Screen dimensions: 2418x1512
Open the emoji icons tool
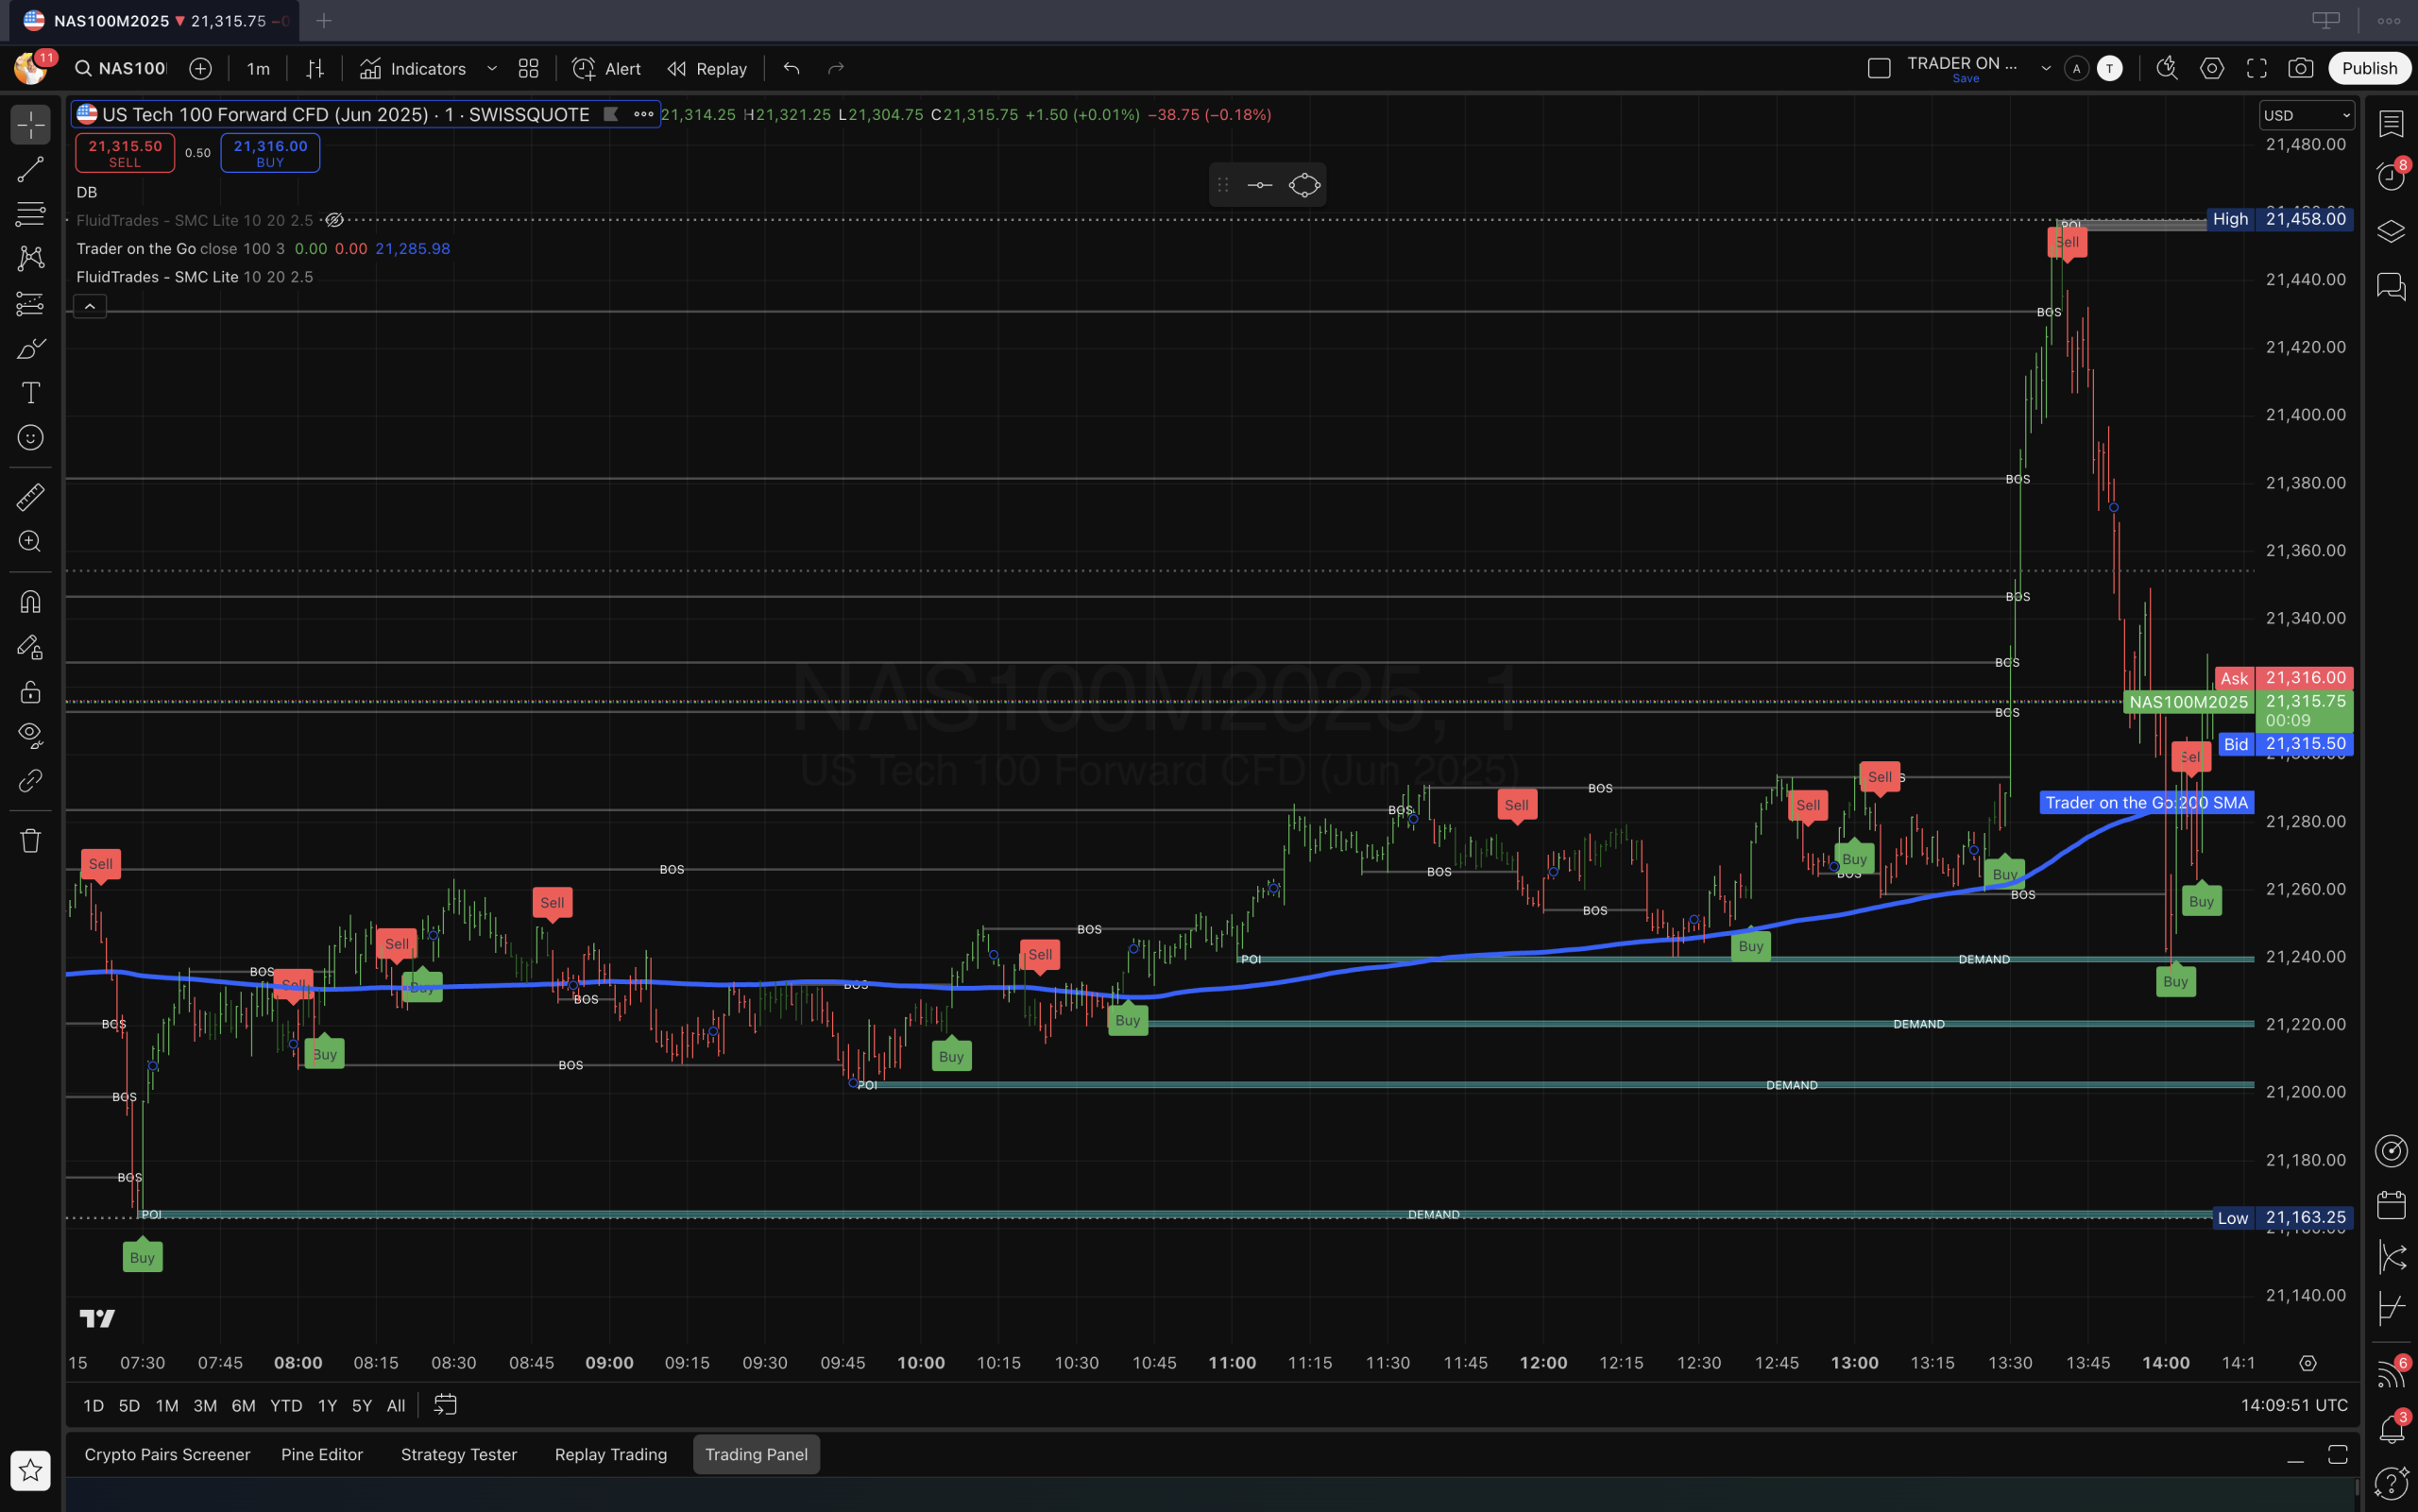click(30, 438)
